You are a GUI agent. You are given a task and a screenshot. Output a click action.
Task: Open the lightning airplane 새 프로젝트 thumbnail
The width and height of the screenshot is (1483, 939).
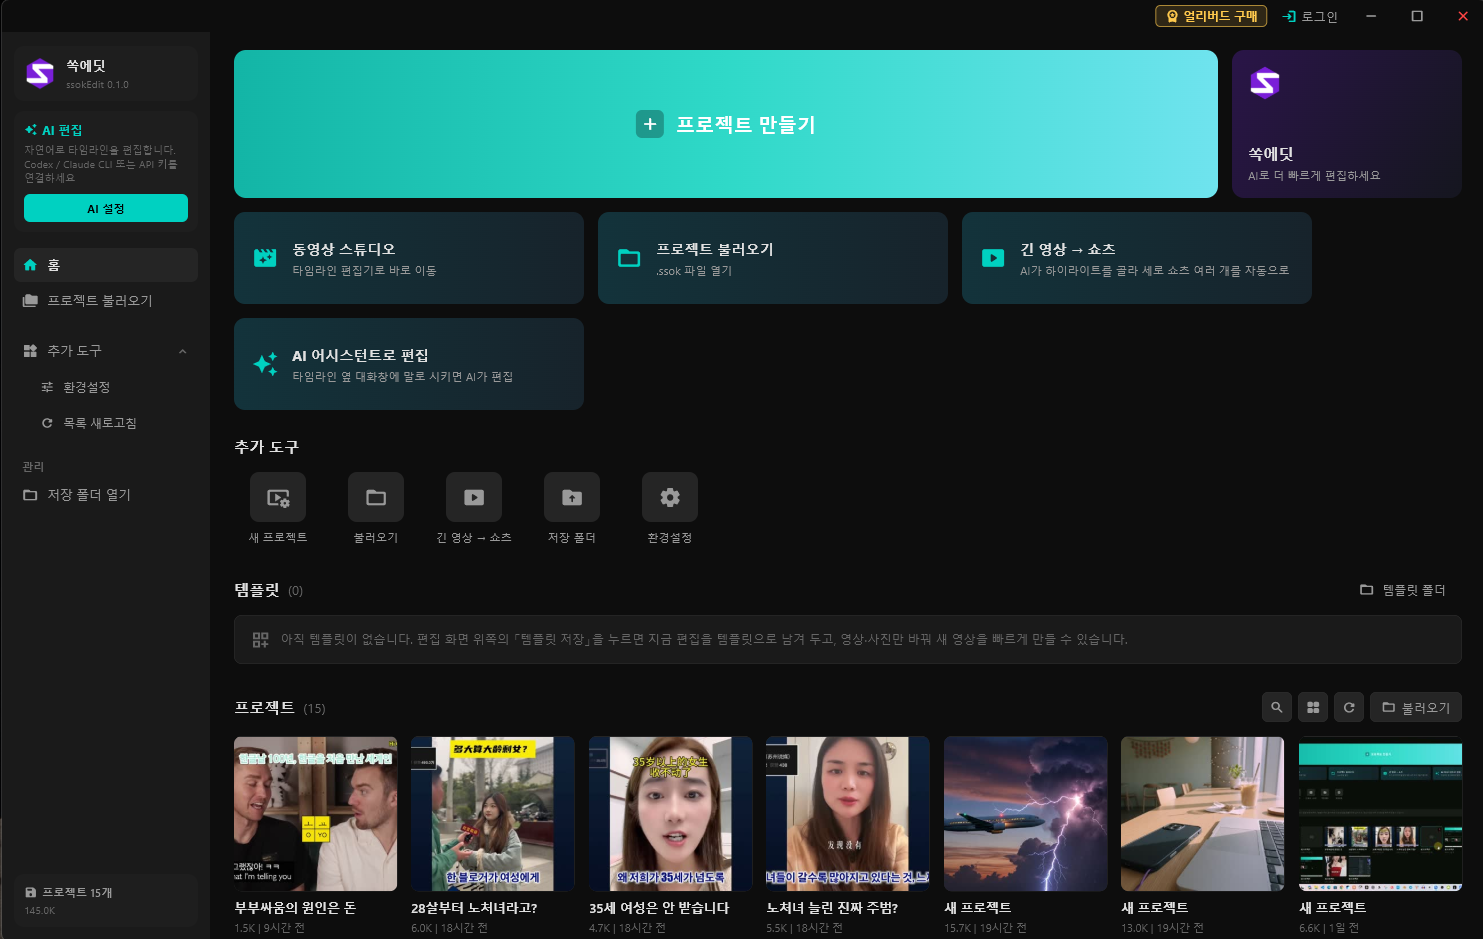point(1026,814)
